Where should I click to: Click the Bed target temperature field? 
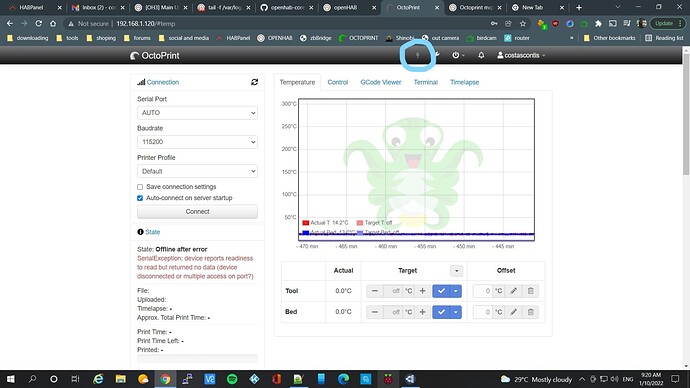pos(393,312)
